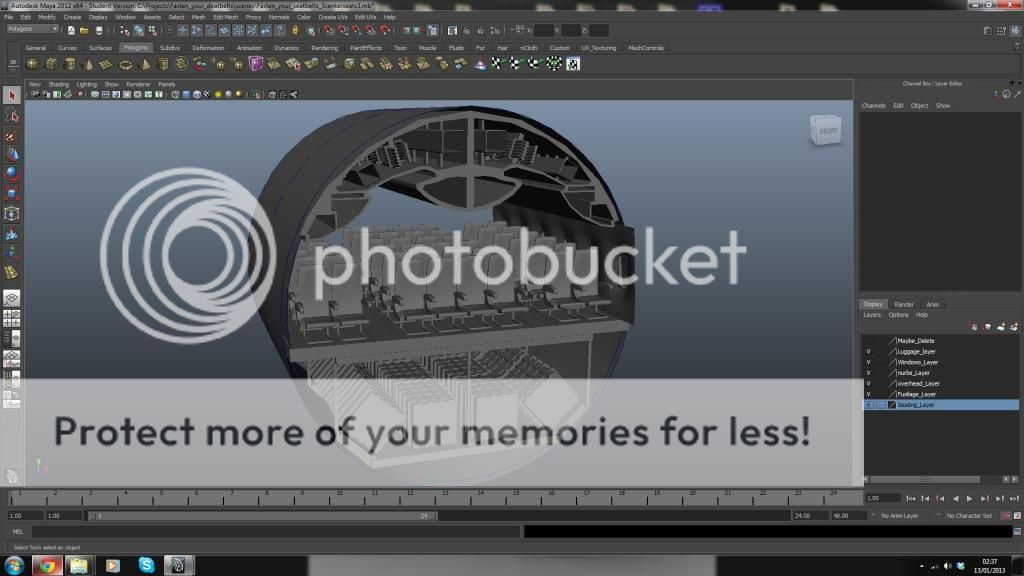
Task: Click the polygon sphere shelf icon
Action: [x=31, y=64]
